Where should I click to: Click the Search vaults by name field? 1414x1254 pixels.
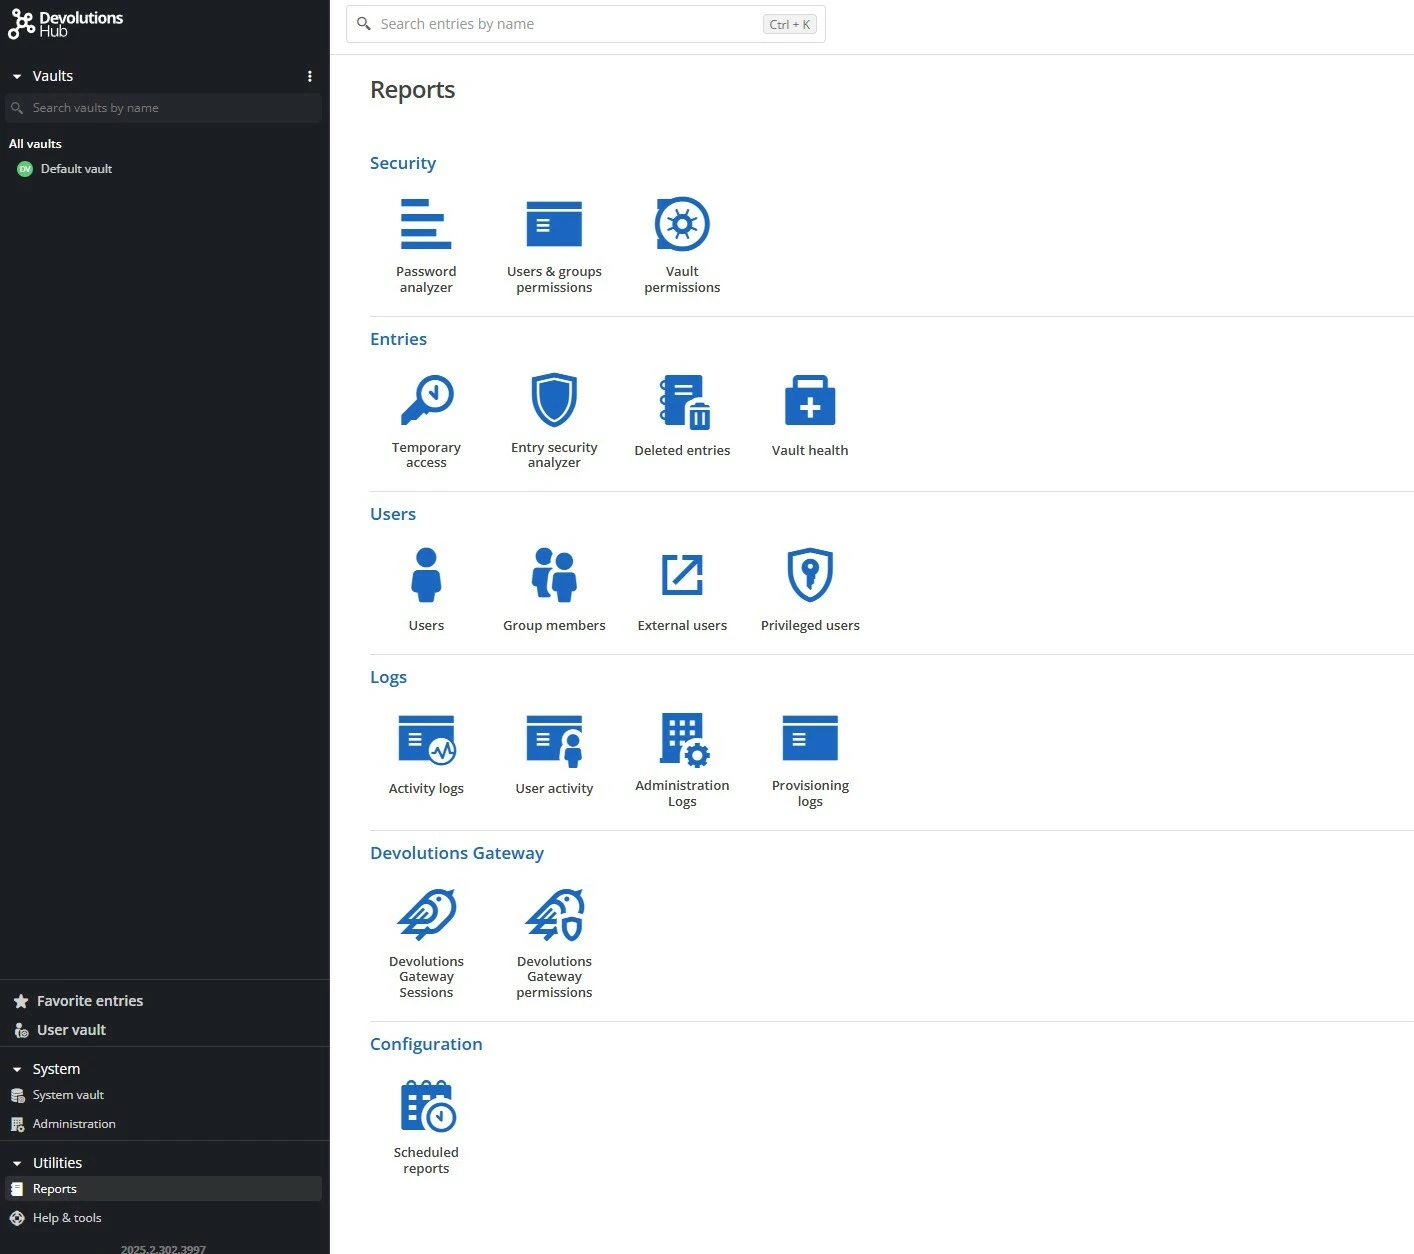[163, 108]
